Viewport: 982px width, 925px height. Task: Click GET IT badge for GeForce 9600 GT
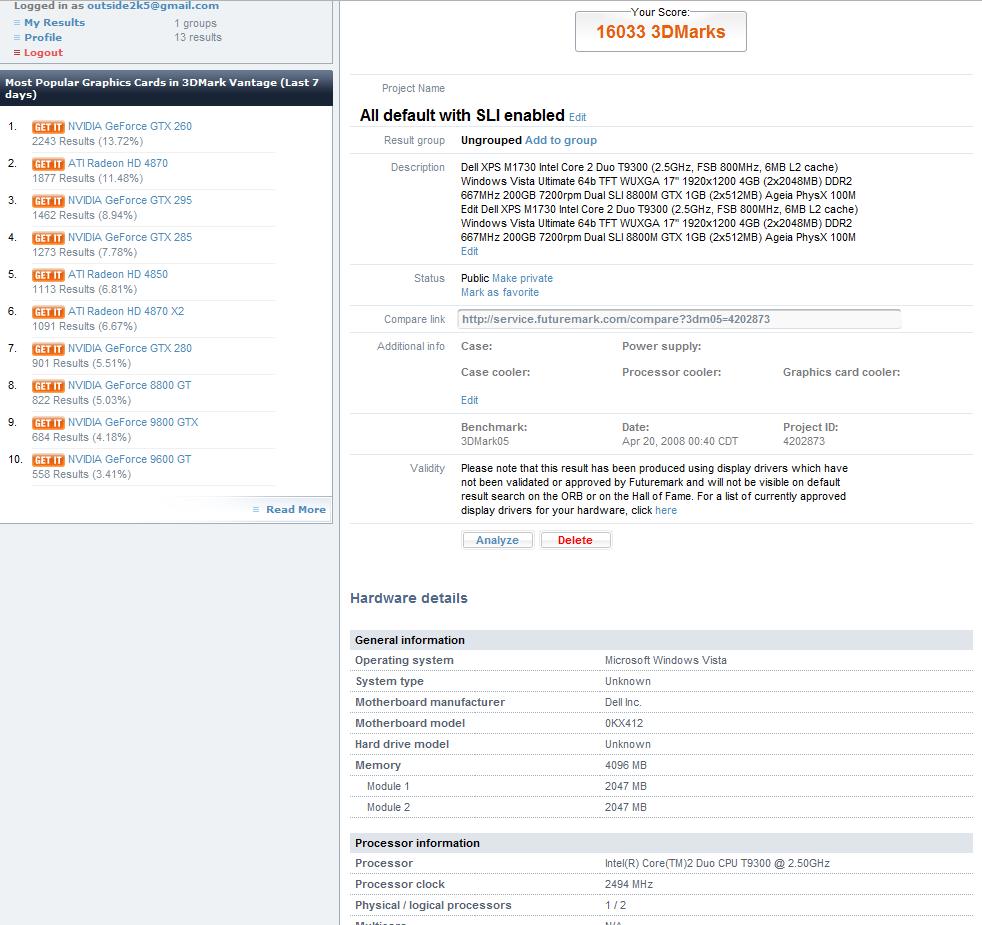pos(48,460)
